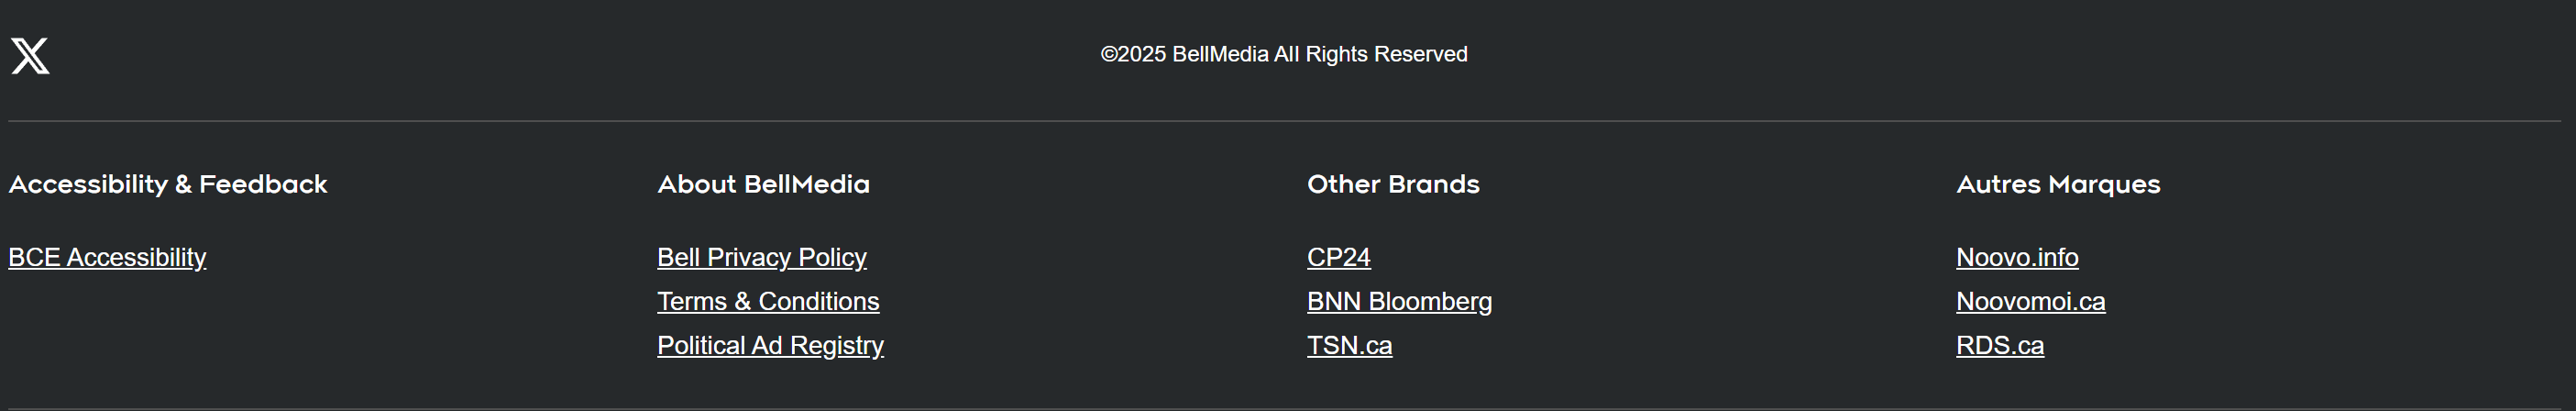Select the About BellMedia heading
The image size is (2576, 411).
tap(763, 185)
